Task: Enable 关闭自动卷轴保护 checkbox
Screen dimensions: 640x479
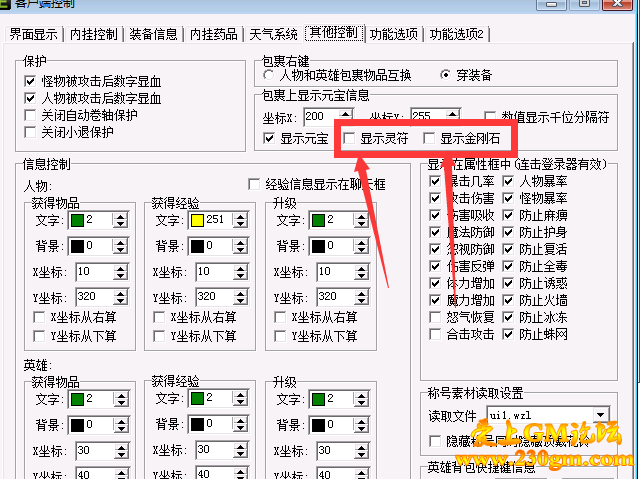Action: [30, 115]
